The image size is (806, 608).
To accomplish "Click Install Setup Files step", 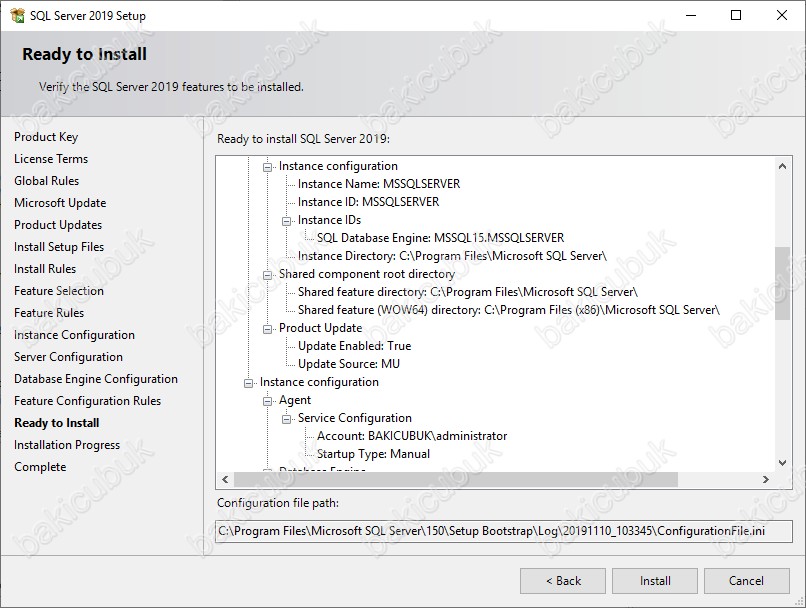I will [x=59, y=247].
